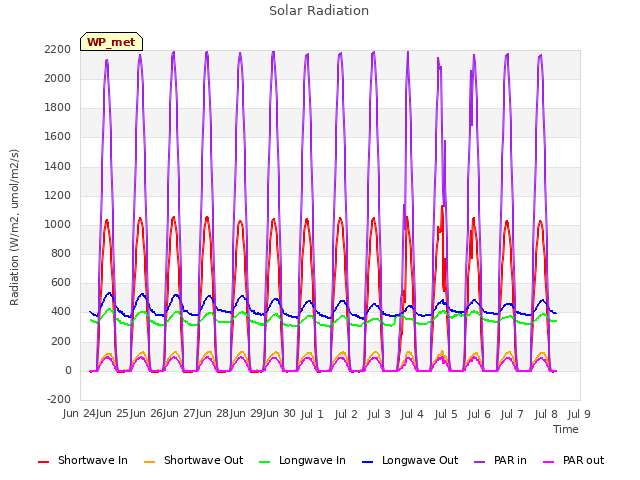Image resolution: width=640 pixels, height=480 pixels.
Task: Click the 1800 y-axis tick label
Action: coord(58,108)
